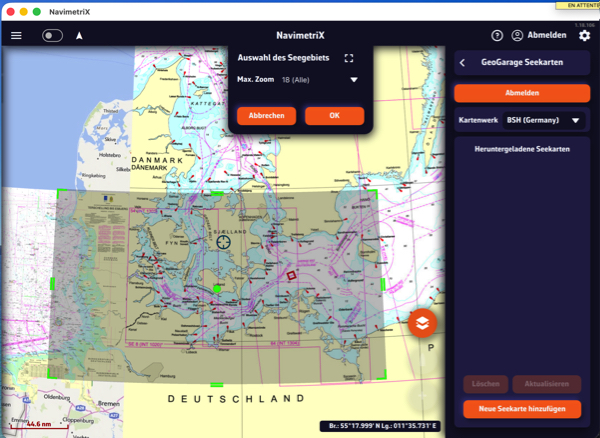Click the SJÆLLAND label on the map
The height and width of the screenshot is (438, 600).
click(230, 232)
